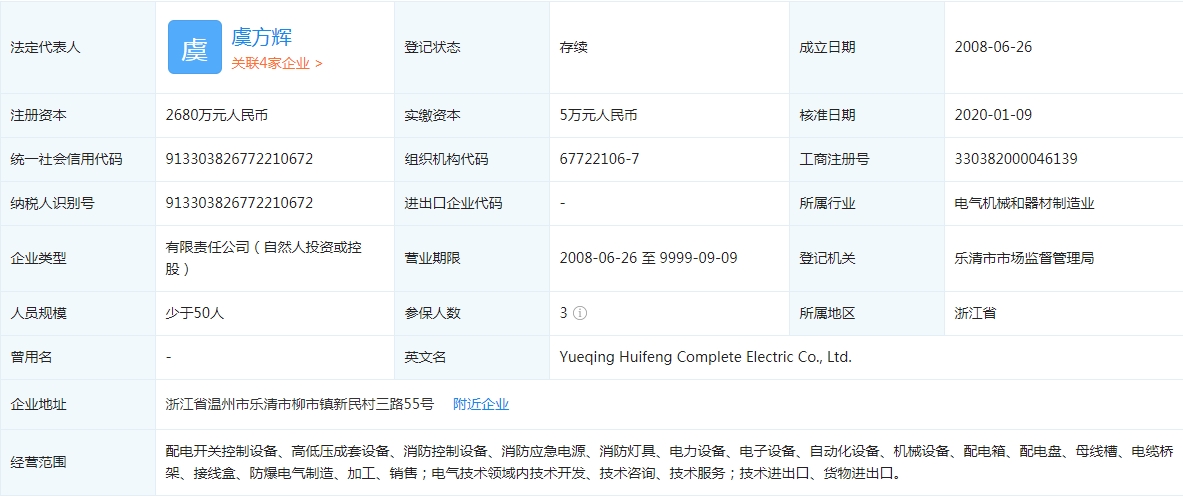Select the approval date 2020-01-09
Screen dimensions: 1183x498
tap(993, 115)
